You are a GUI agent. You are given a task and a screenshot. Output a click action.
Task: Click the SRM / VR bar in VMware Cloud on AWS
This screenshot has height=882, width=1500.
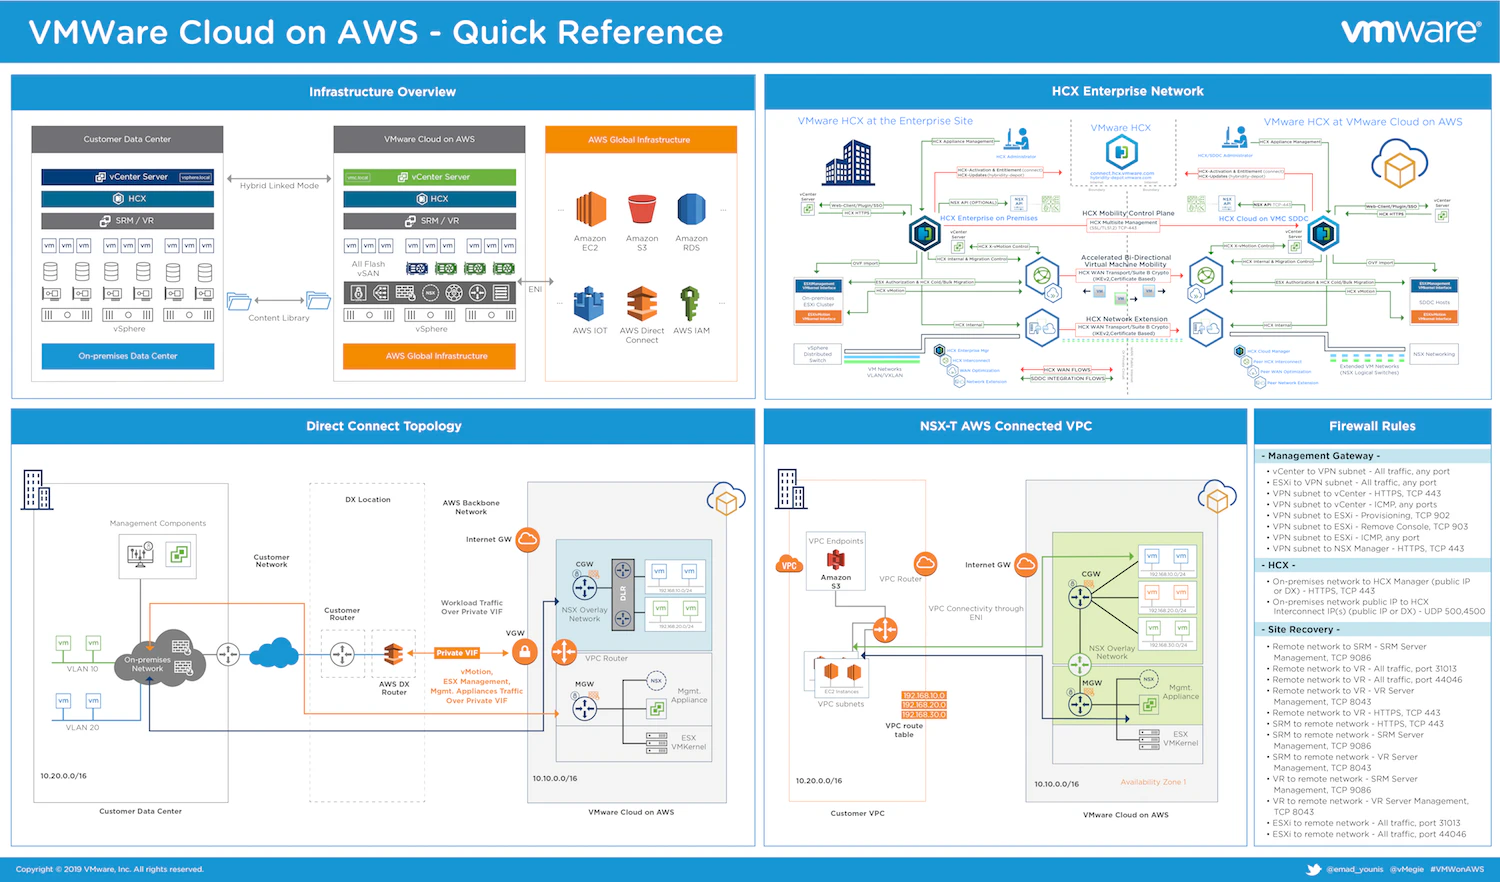click(429, 221)
